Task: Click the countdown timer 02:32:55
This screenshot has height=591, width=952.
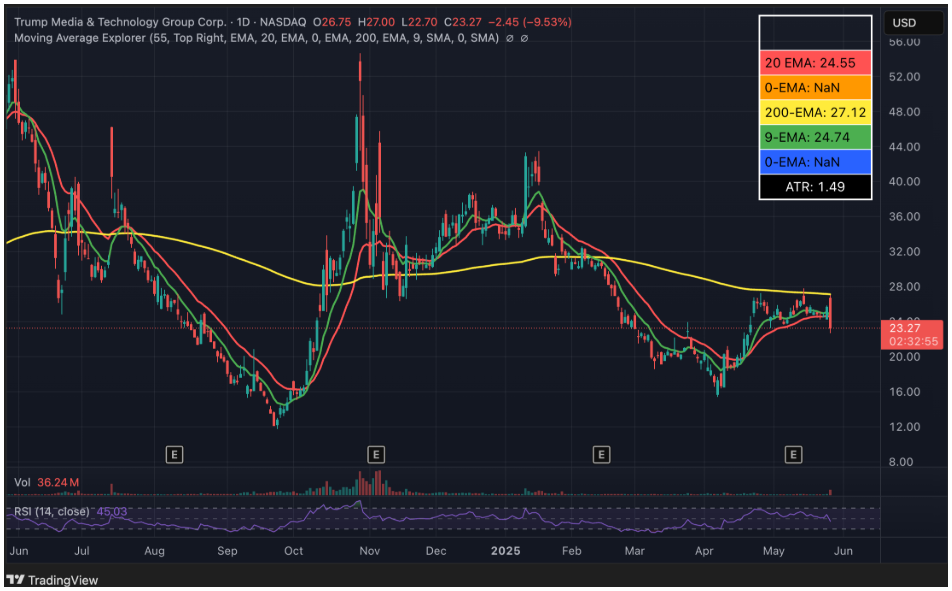Action: click(914, 341)
